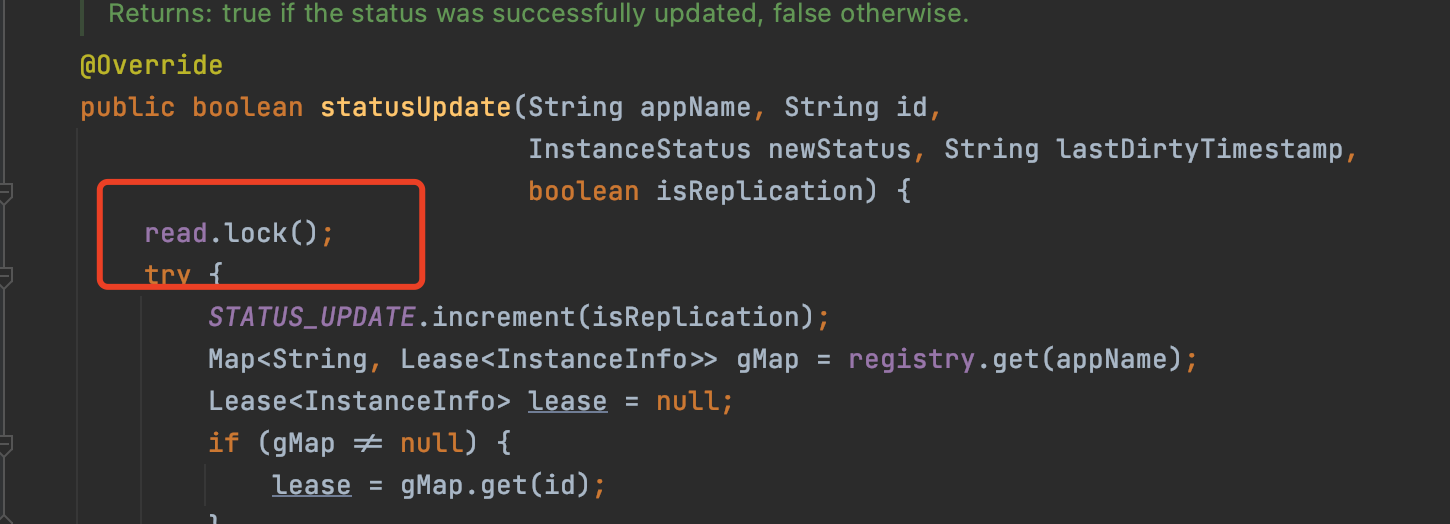
Task: Collapse fold marker beside the try line
Action: [4, 275]
